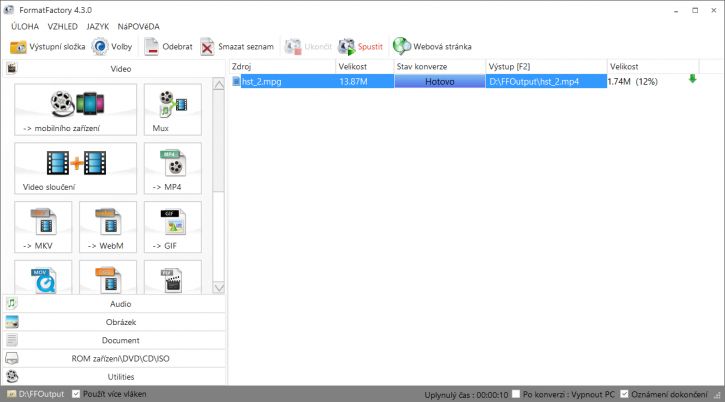Expand the Obrázek category

click(115, 322)
